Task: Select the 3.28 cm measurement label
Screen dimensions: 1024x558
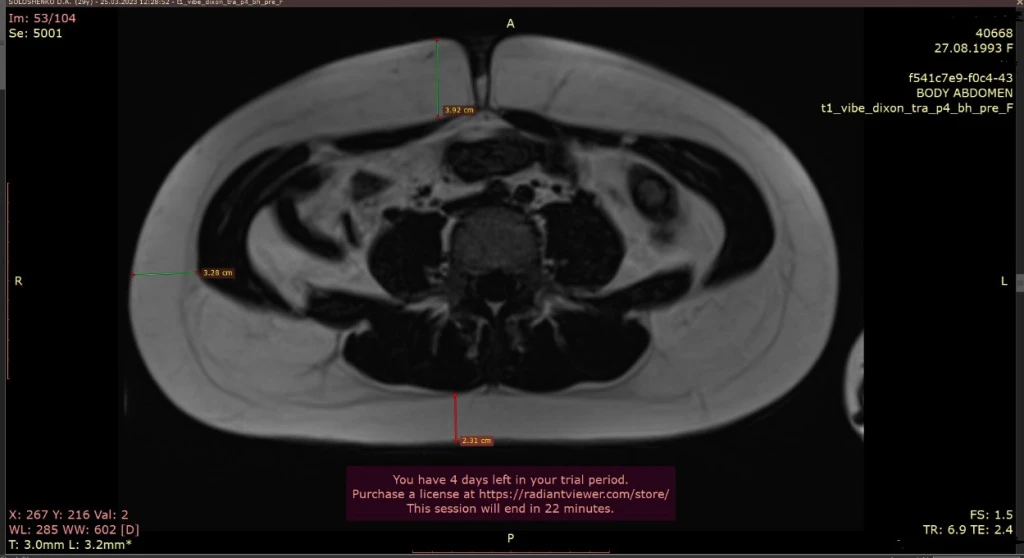Action: point(217,272)
